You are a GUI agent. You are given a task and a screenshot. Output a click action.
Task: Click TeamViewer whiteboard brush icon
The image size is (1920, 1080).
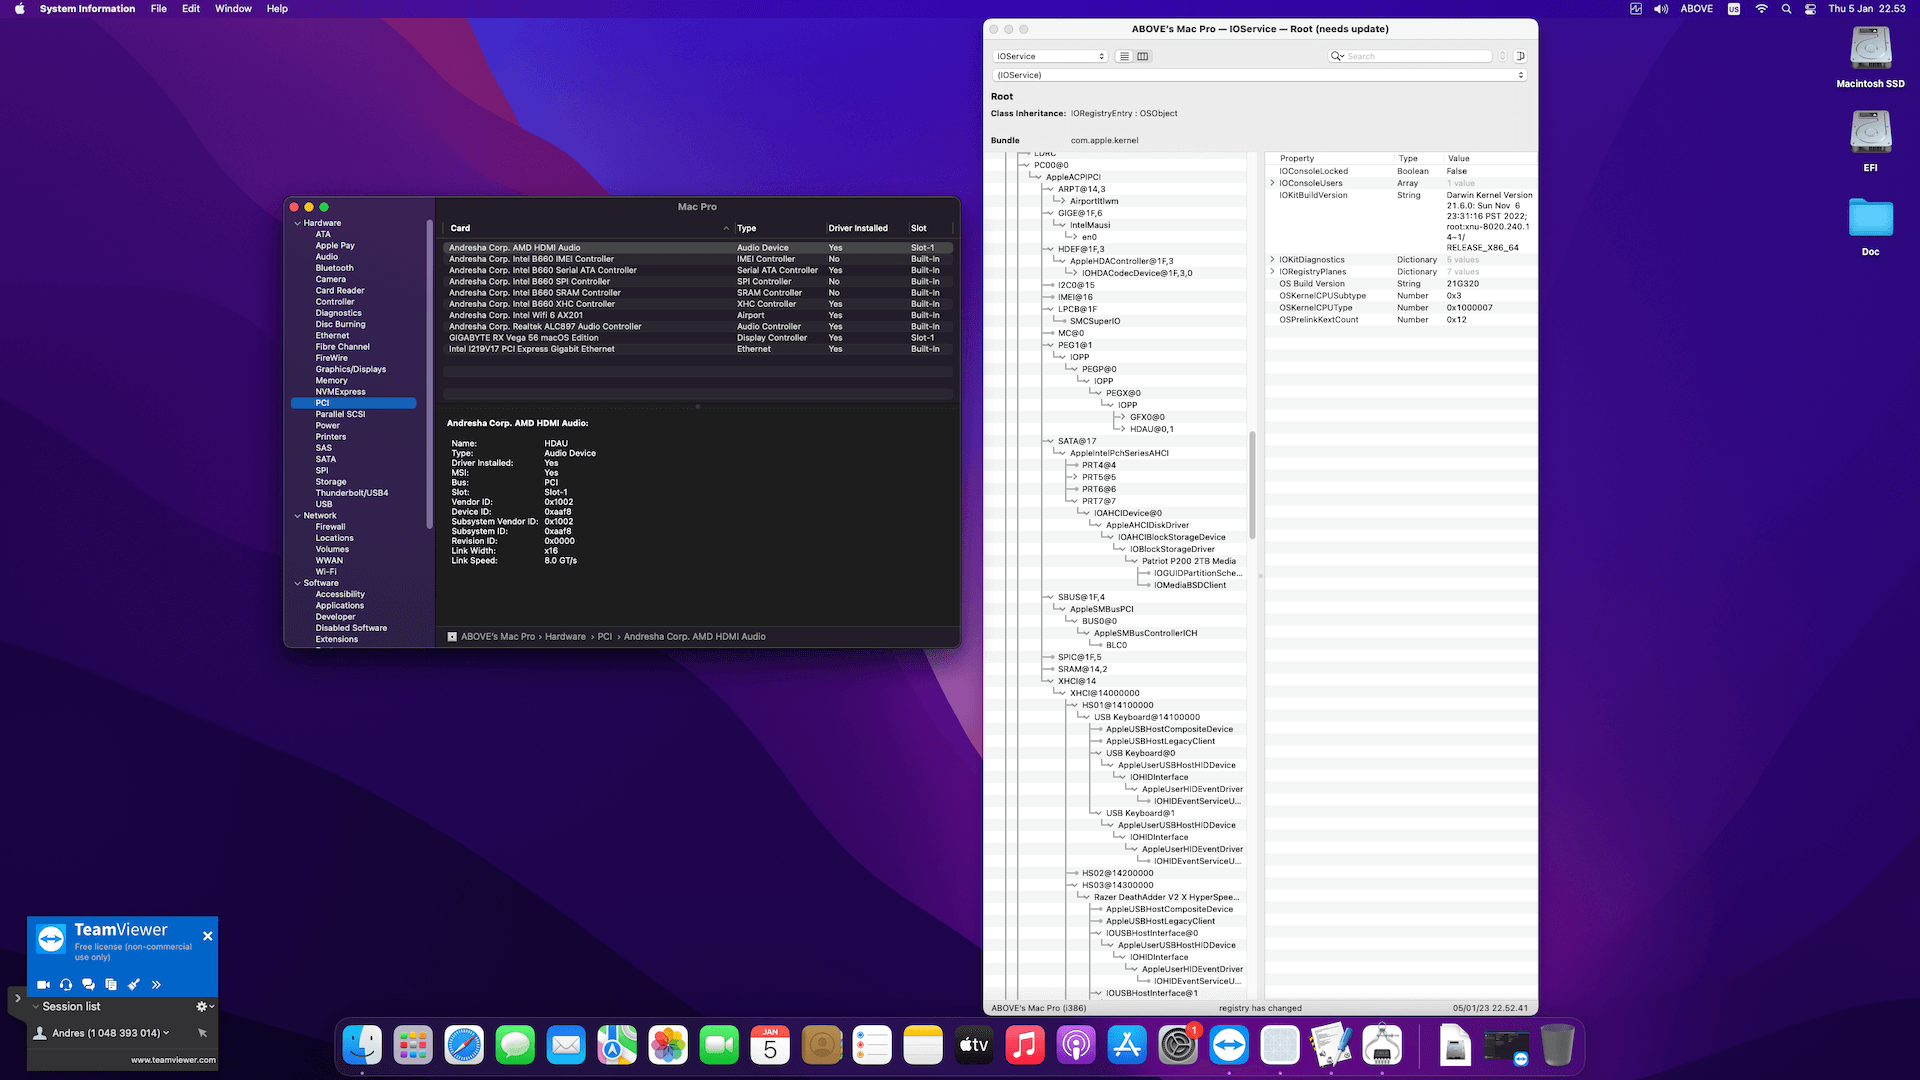tap(133, 985)
